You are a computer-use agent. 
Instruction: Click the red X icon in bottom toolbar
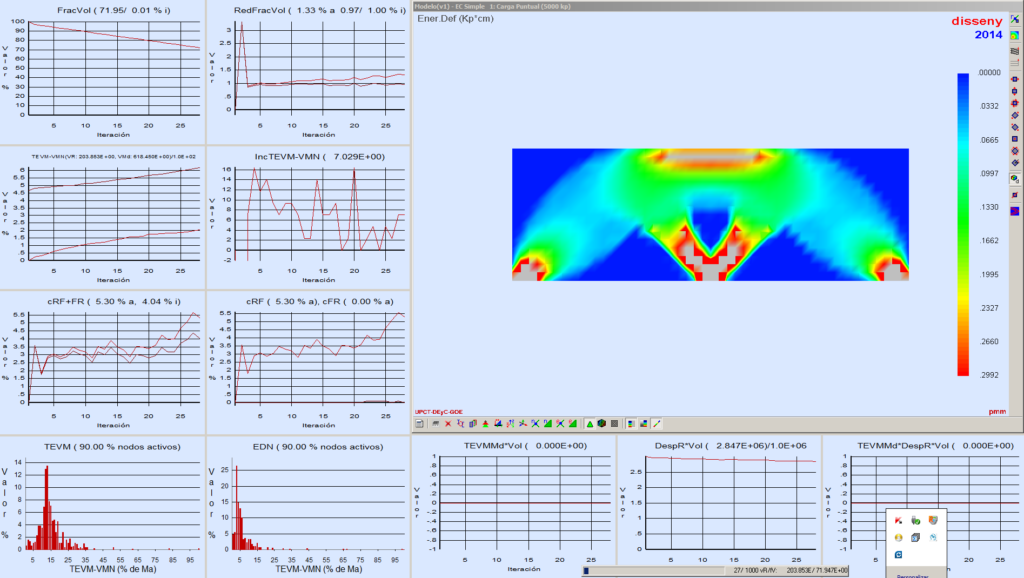click(448, 423)
